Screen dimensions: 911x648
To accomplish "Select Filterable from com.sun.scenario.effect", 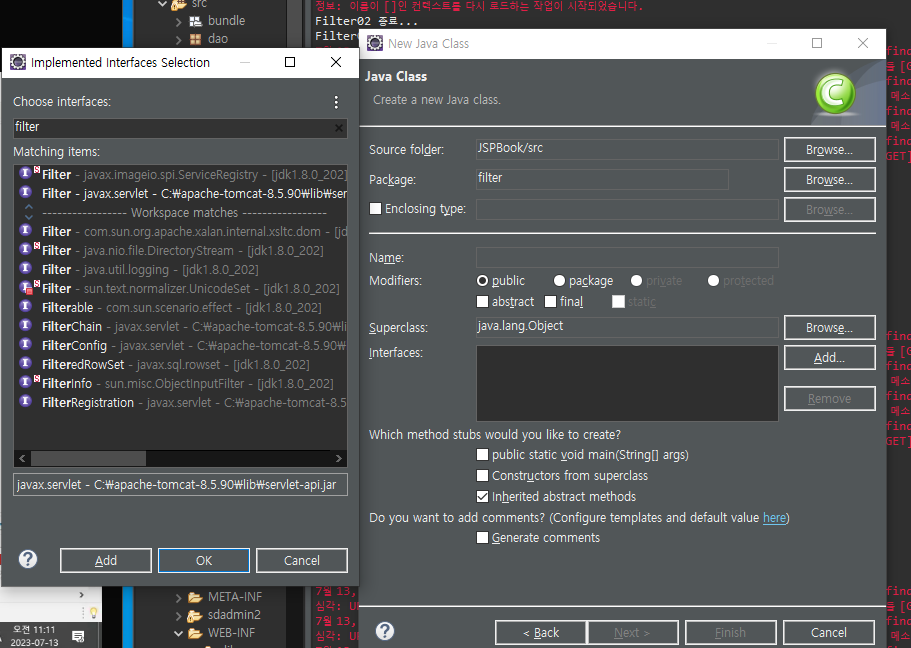I will click(x=180, y=307).
